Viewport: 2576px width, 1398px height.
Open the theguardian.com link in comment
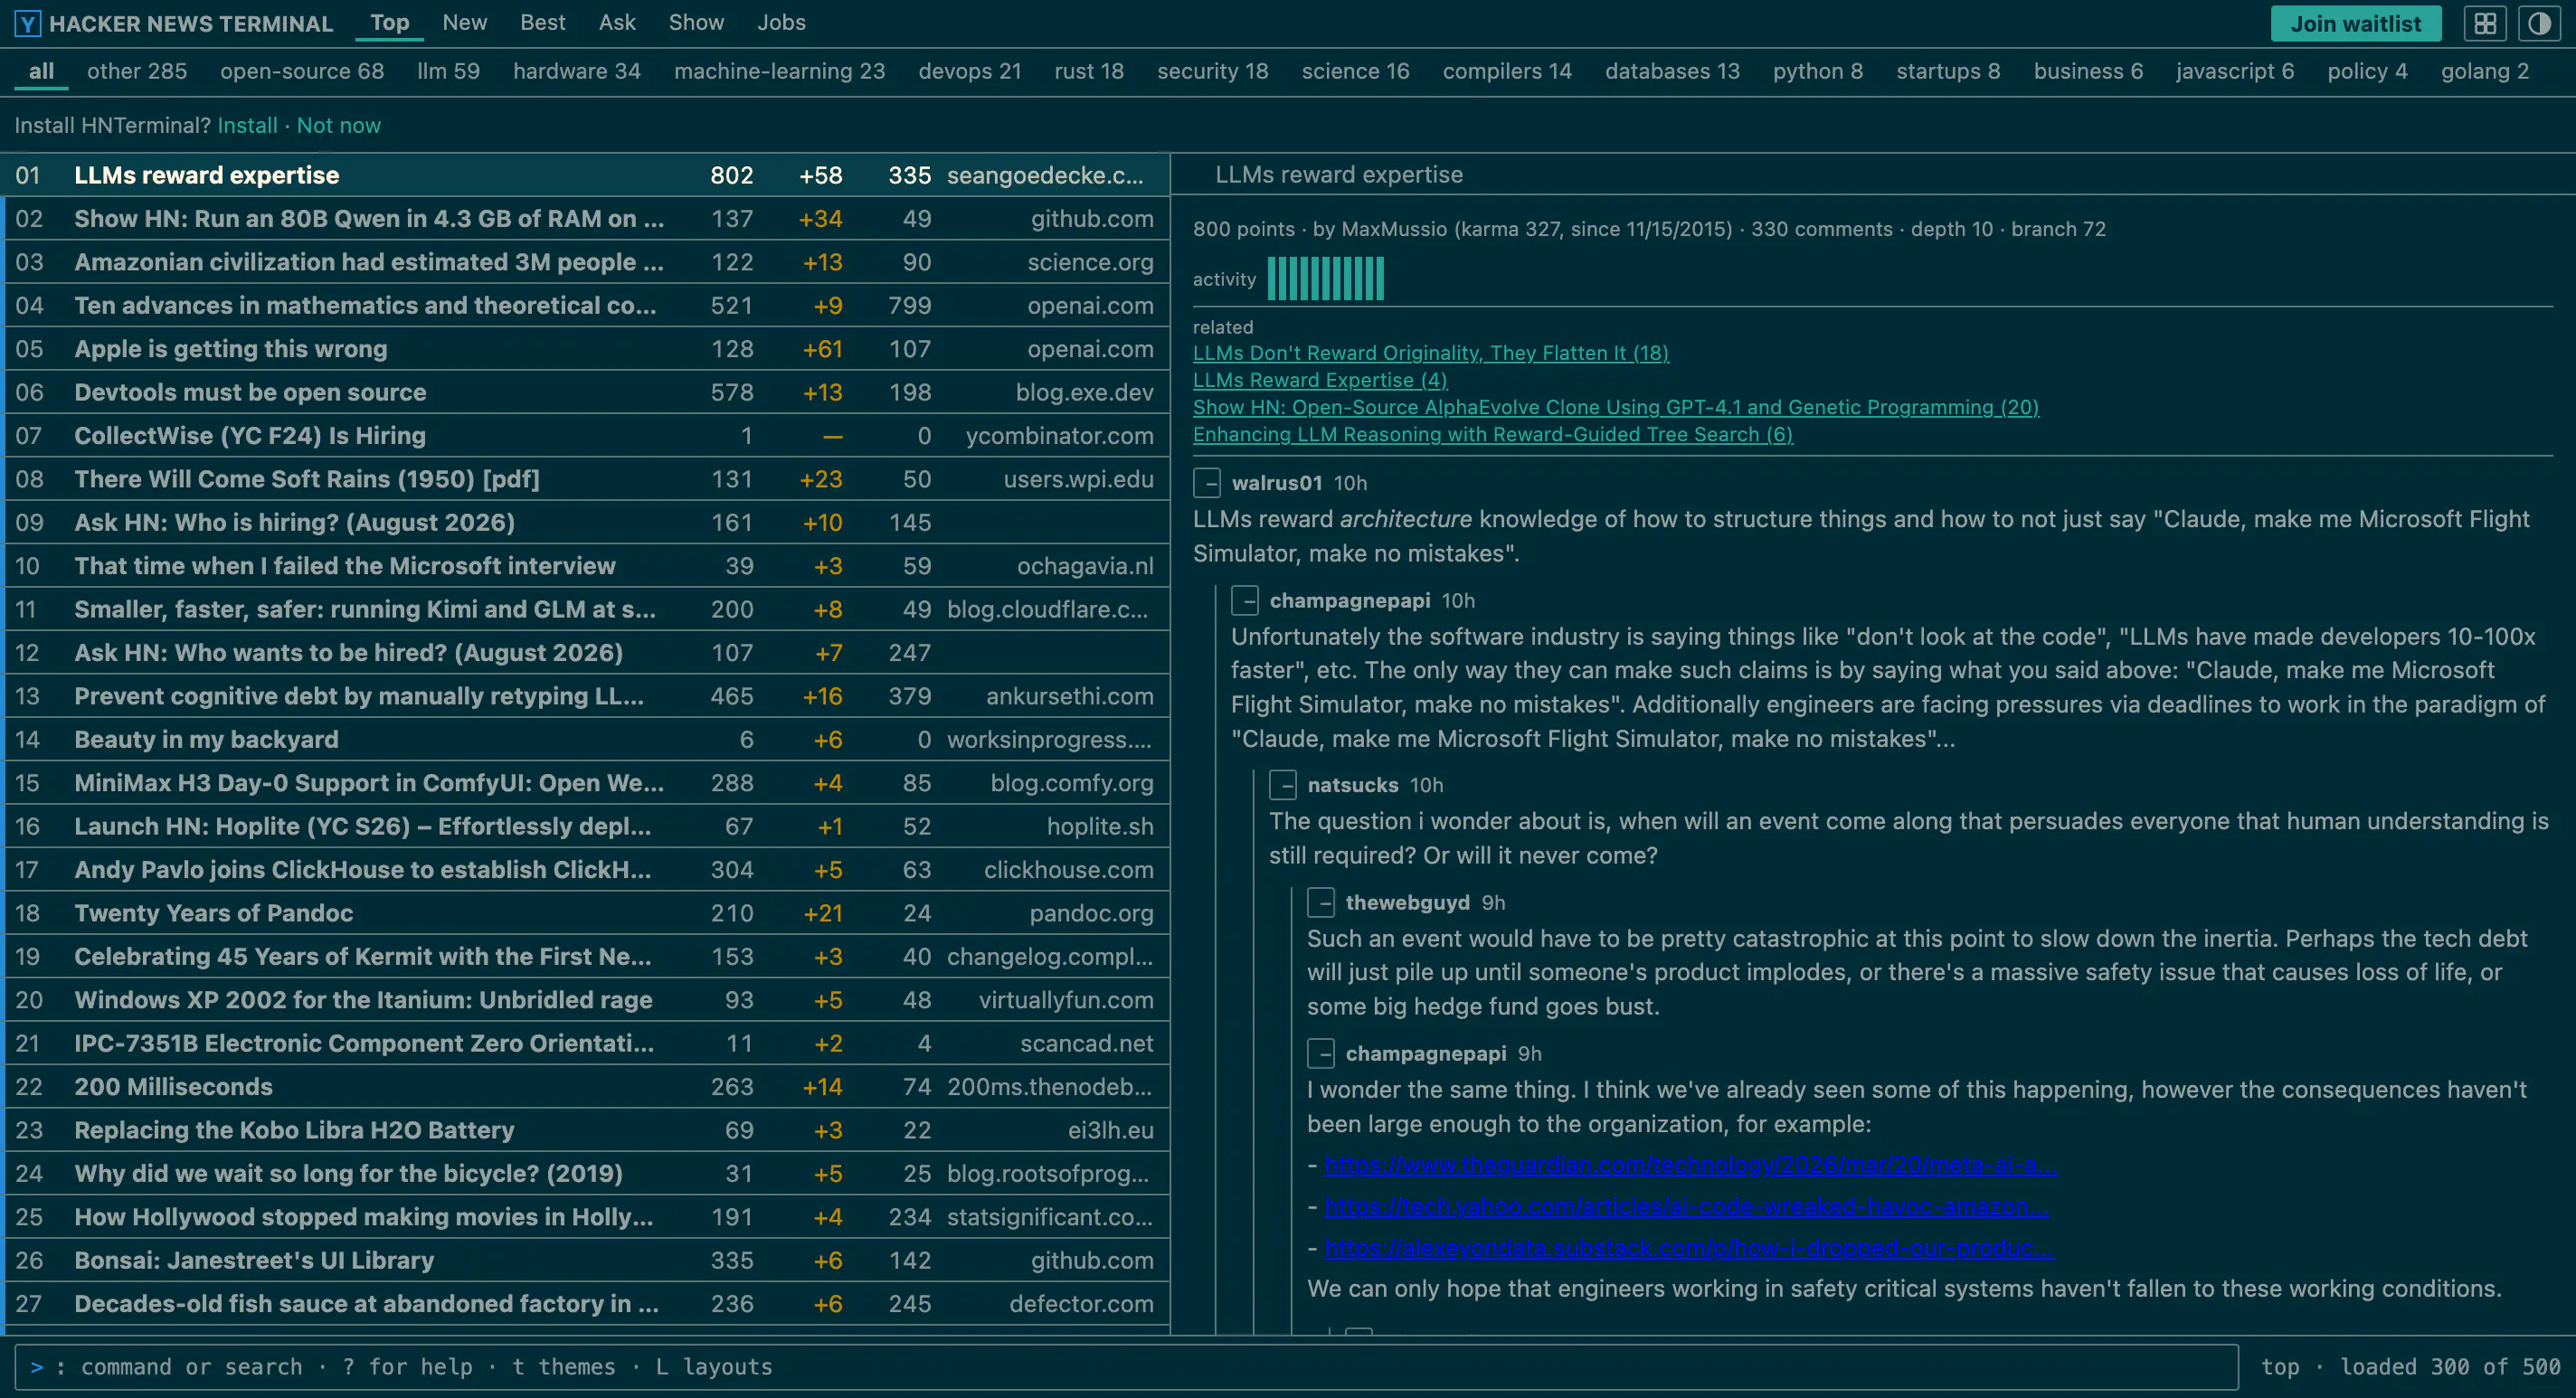point(1690,1166)
